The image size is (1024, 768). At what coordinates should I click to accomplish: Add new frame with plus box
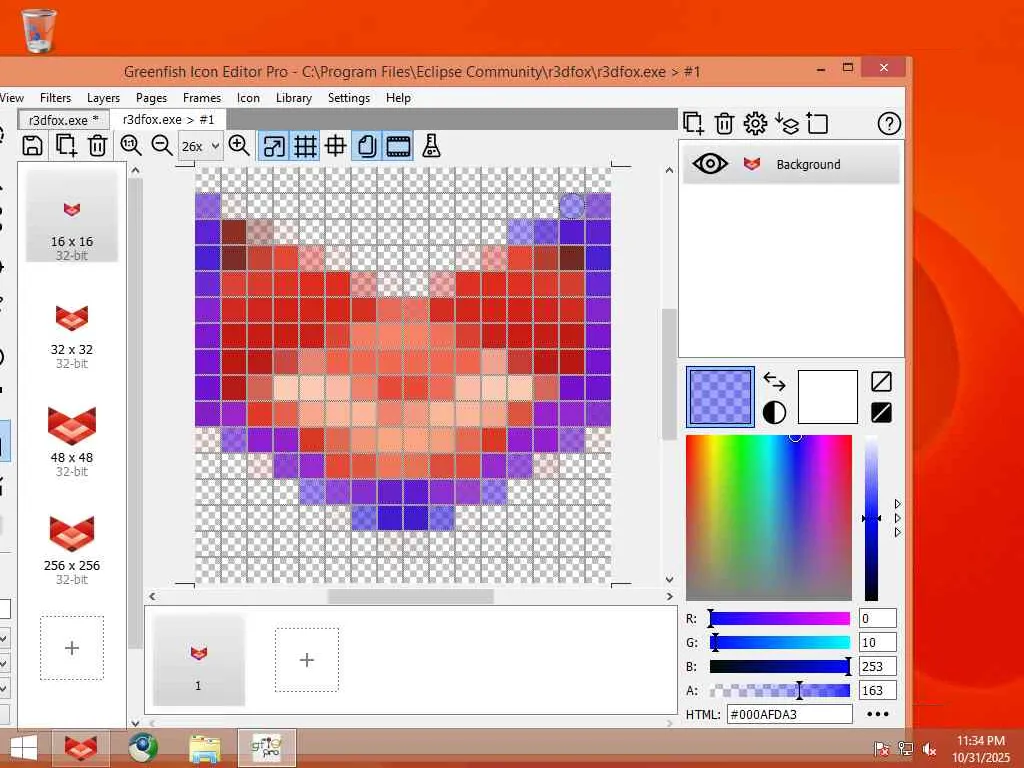coord(307,660)
